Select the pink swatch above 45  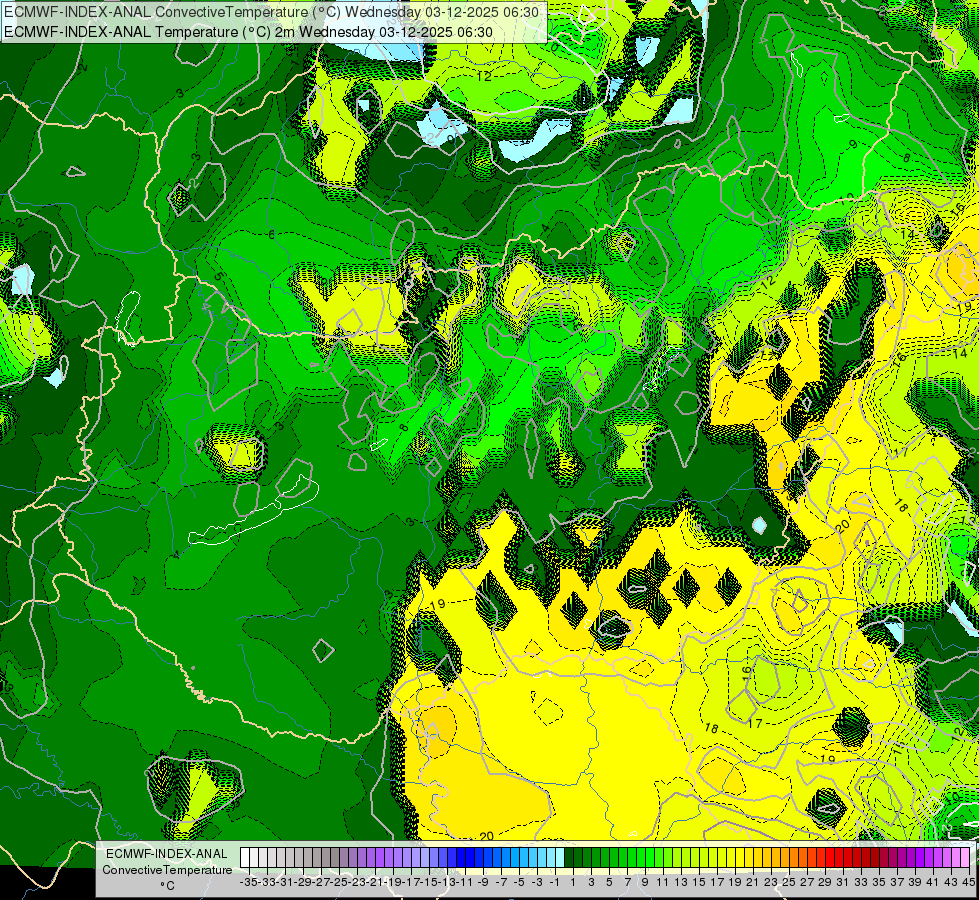click(965, 857)
